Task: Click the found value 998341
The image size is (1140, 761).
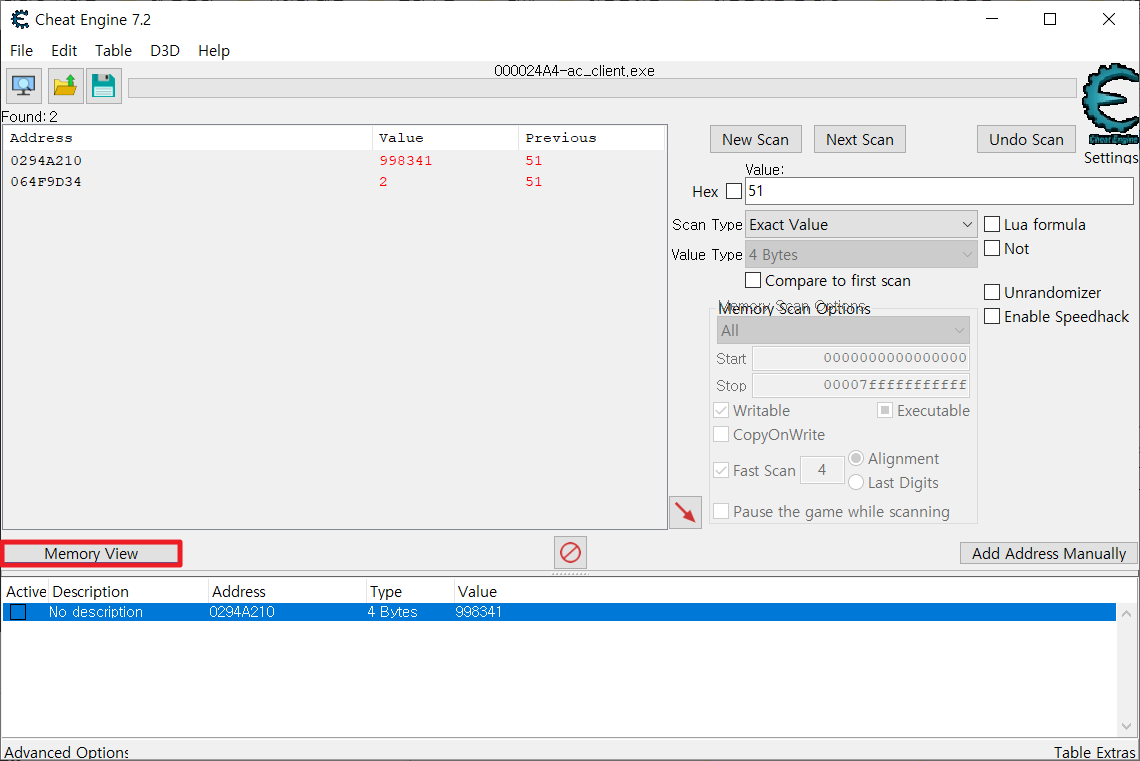Action: coord(406,161)
